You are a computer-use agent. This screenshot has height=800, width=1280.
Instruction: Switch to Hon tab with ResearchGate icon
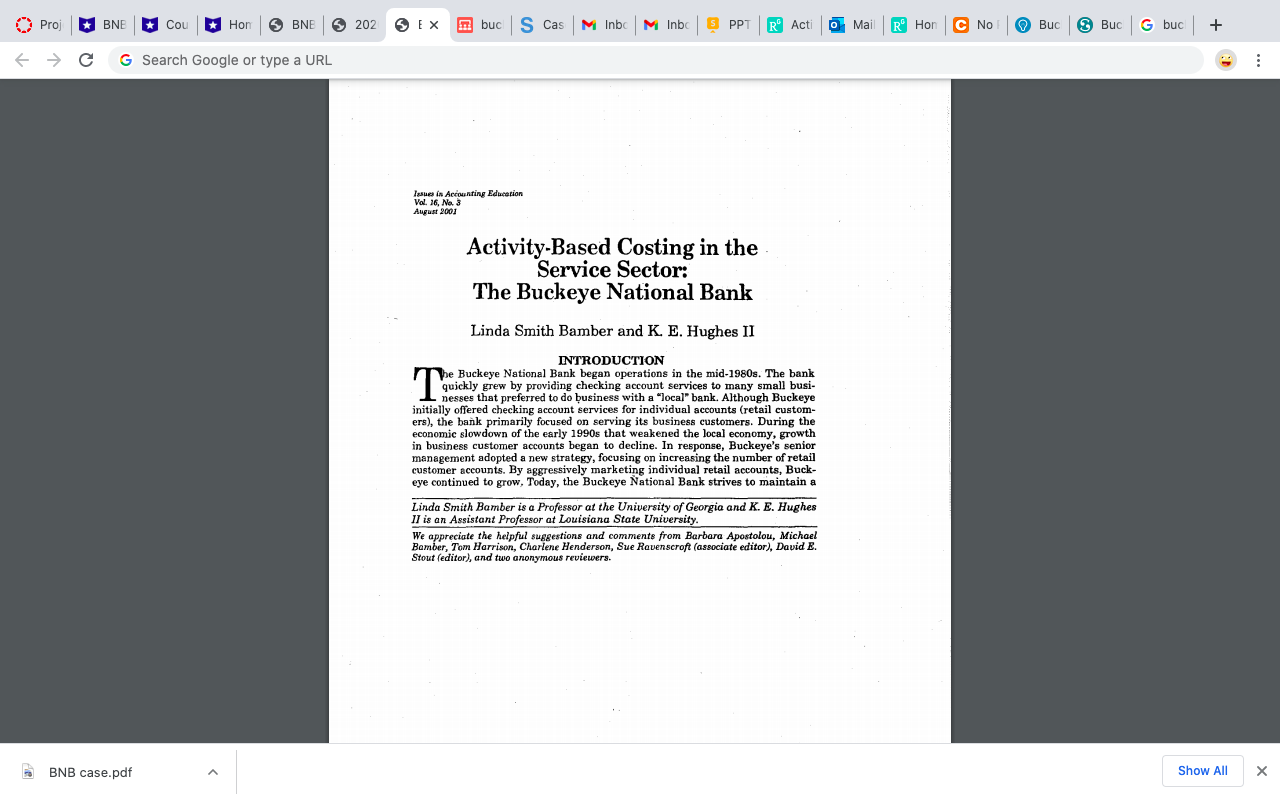pyautogui.click(x=915, y=25)
